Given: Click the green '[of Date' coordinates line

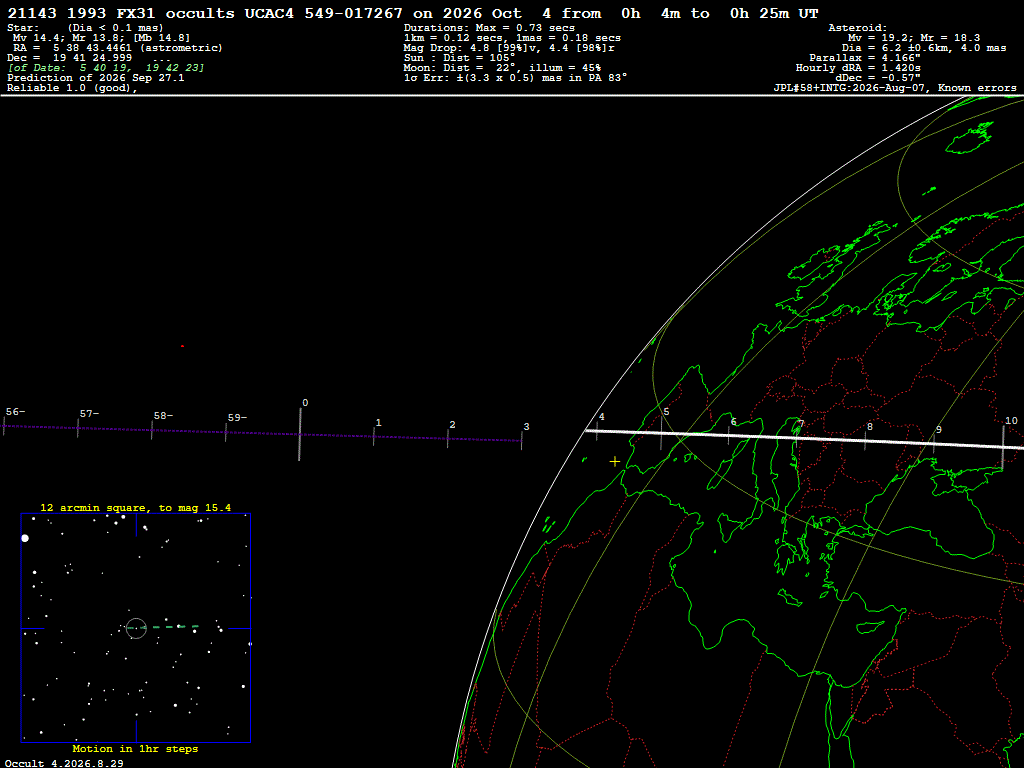Looking at the screenshot, I should [x=106, y=68].
